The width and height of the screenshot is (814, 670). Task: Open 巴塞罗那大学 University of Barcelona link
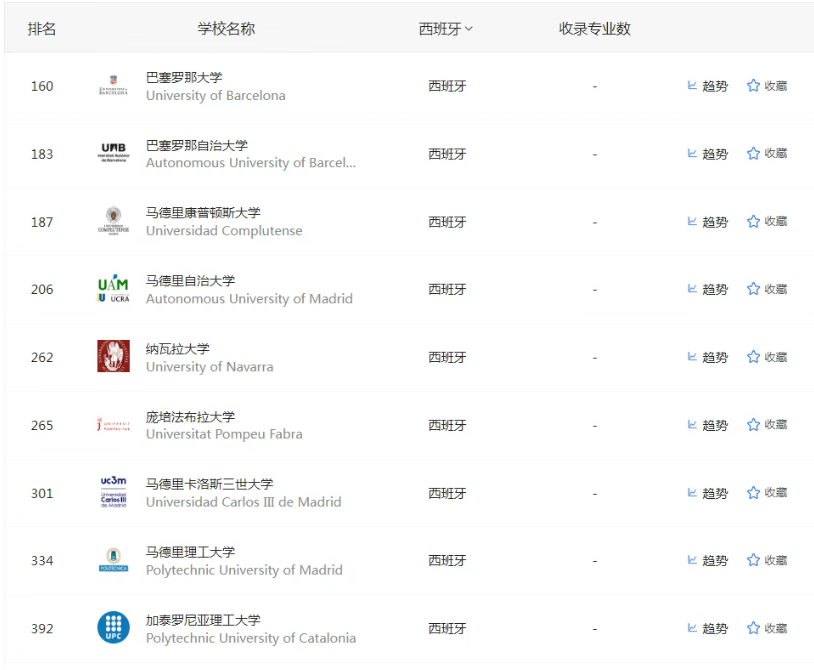(x=184, y=78)
